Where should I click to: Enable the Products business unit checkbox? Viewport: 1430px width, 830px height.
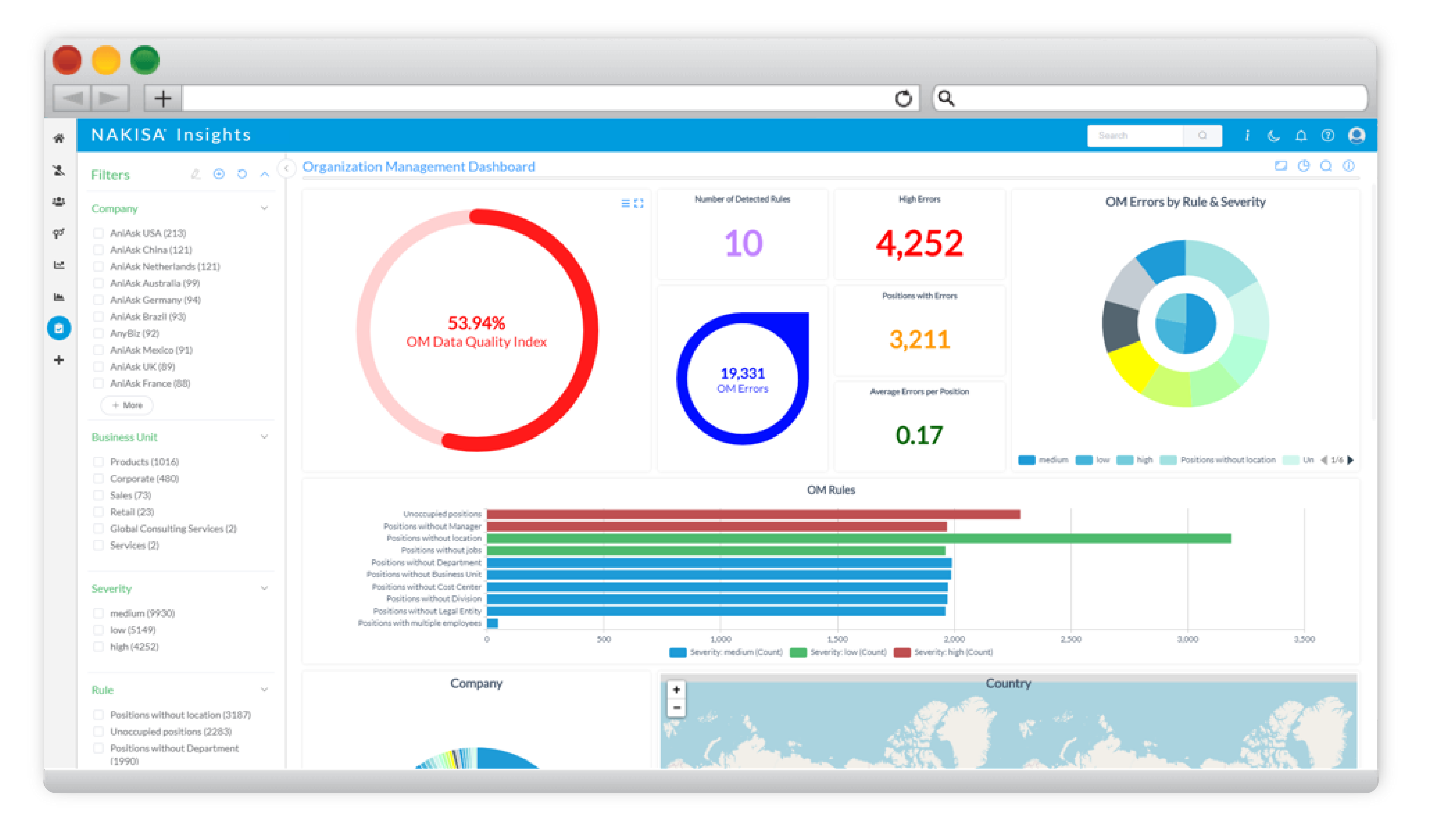[x=99, y=462]
